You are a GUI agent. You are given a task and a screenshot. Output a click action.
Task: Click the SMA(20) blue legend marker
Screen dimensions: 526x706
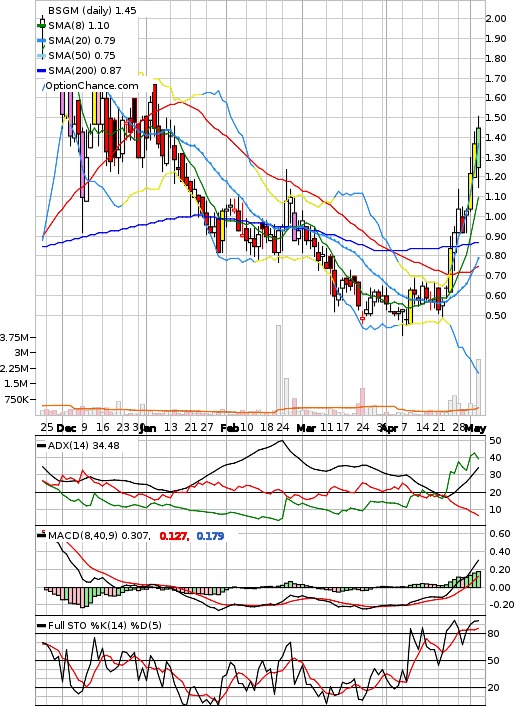point(41,41)
